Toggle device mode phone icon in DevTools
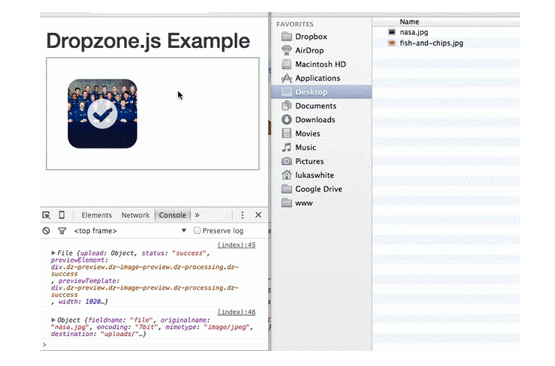This screenshot has width=555, height=366. 62,215
